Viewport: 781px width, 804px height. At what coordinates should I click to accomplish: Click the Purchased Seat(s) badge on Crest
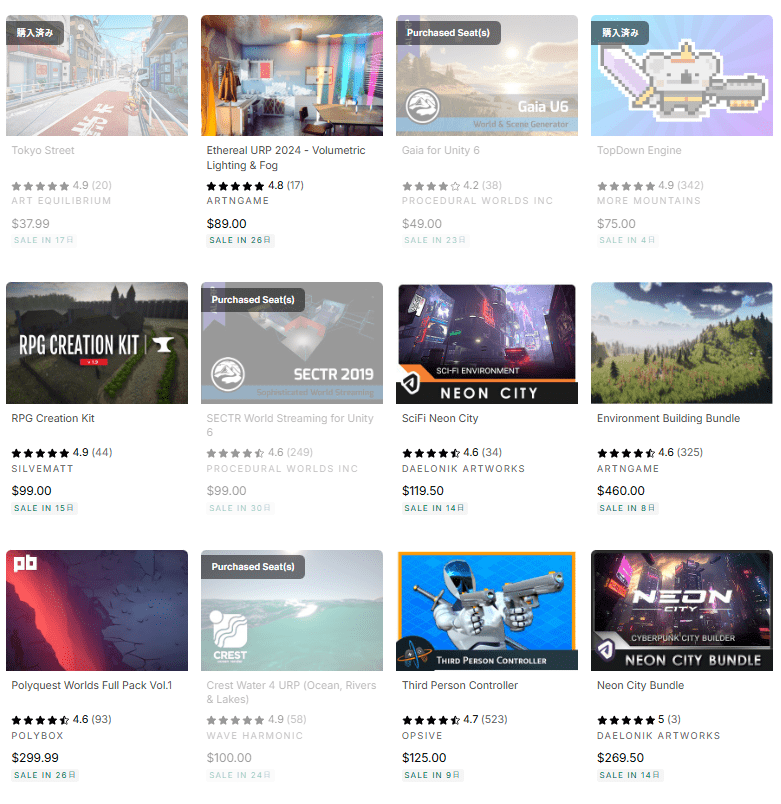(253, 567)
